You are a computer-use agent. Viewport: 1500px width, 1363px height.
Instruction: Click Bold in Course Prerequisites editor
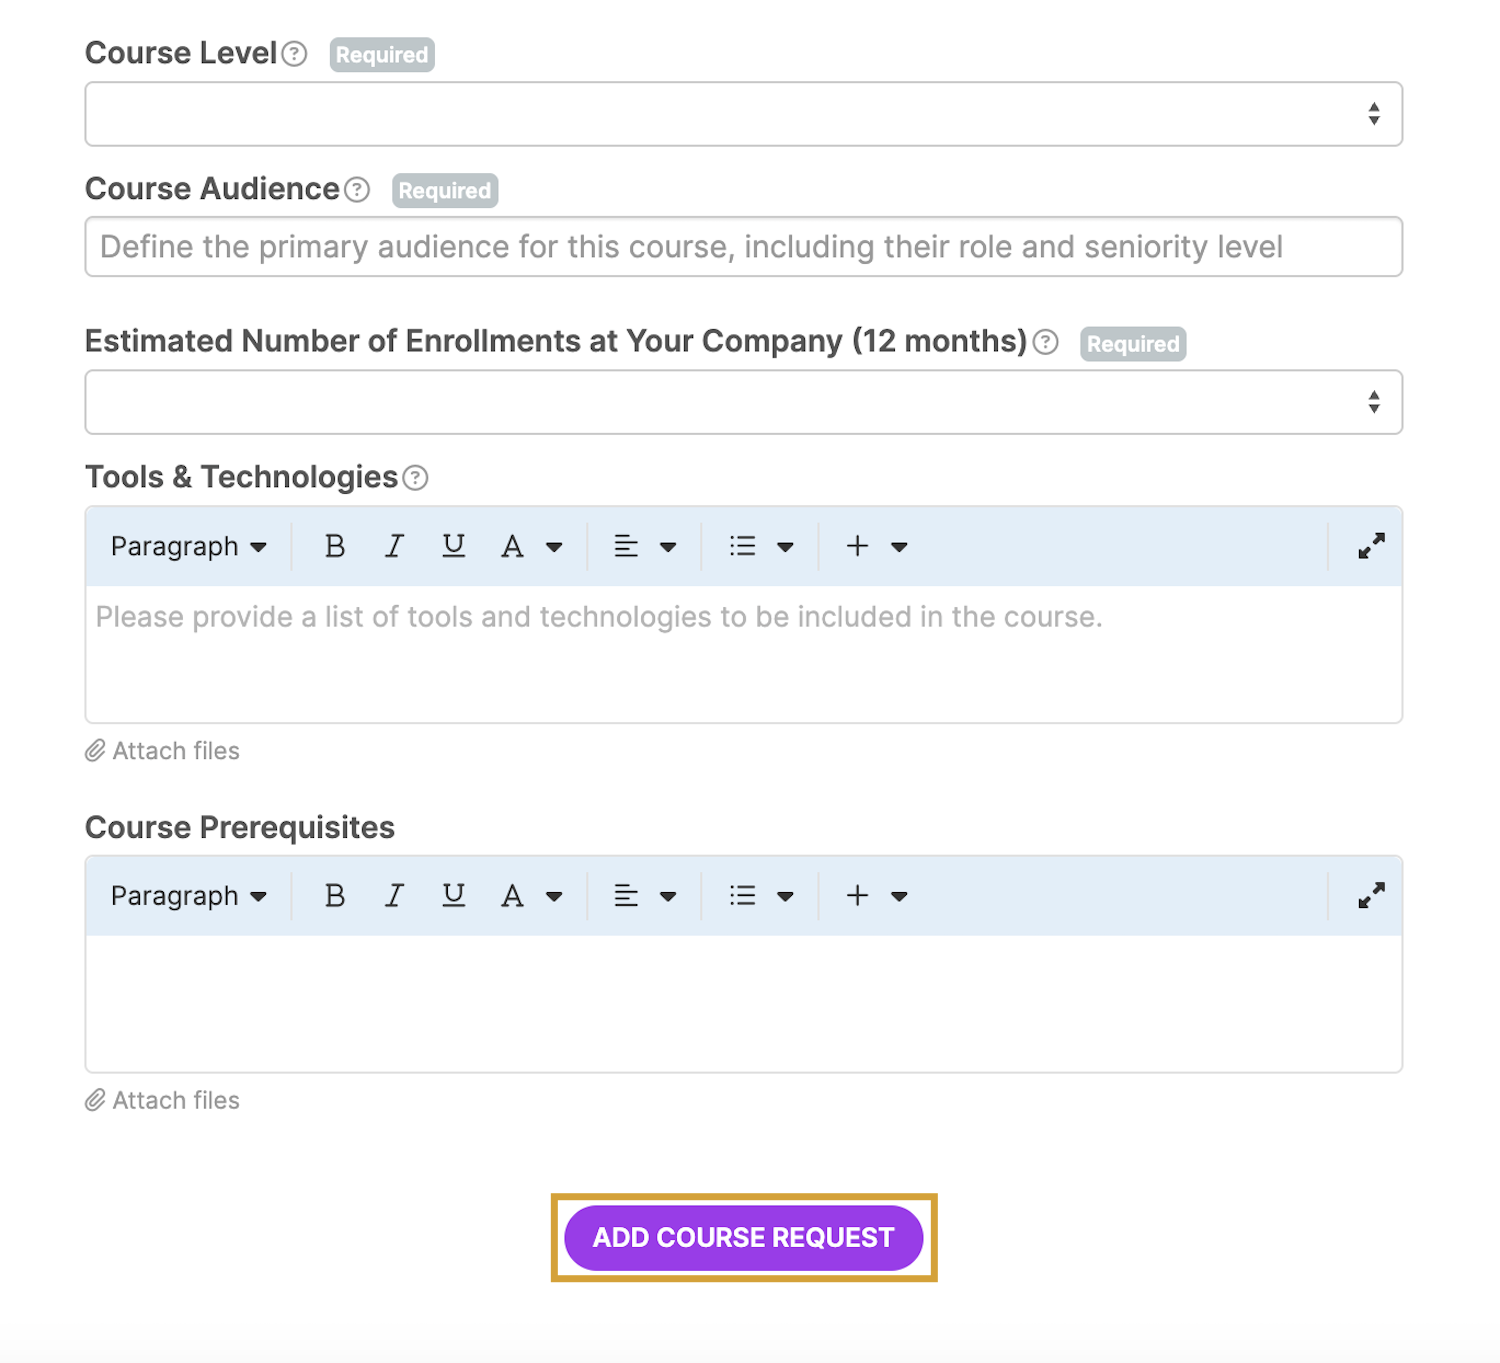335,895
